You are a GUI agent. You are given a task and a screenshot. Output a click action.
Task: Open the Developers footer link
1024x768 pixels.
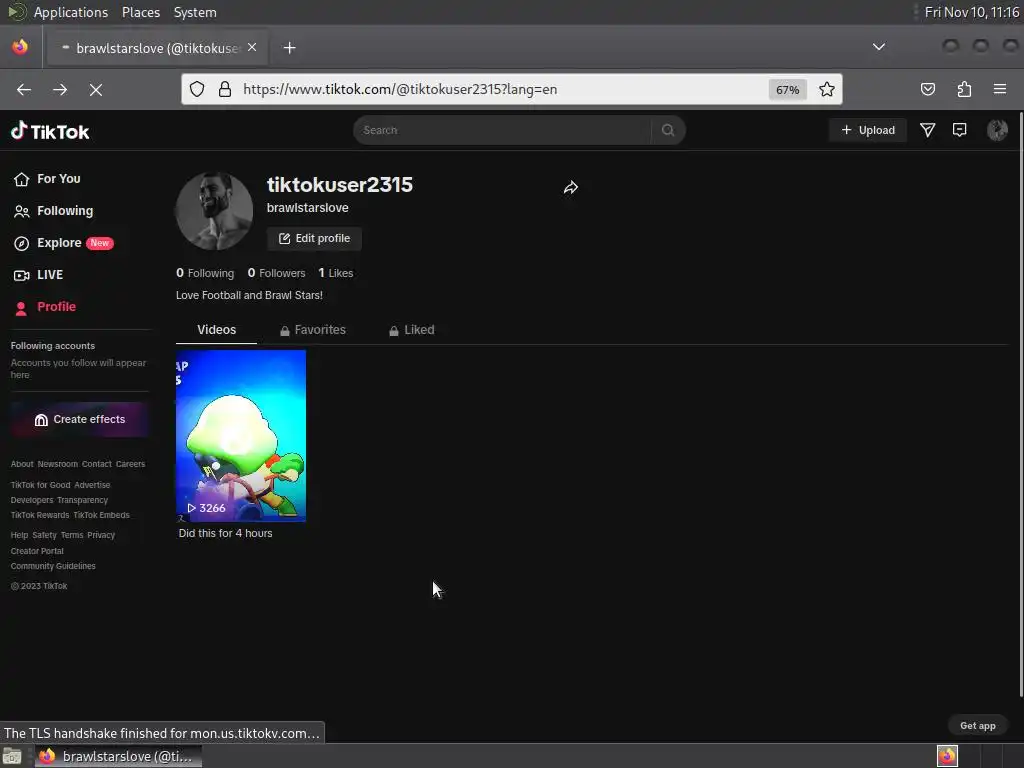click(32, 500)
